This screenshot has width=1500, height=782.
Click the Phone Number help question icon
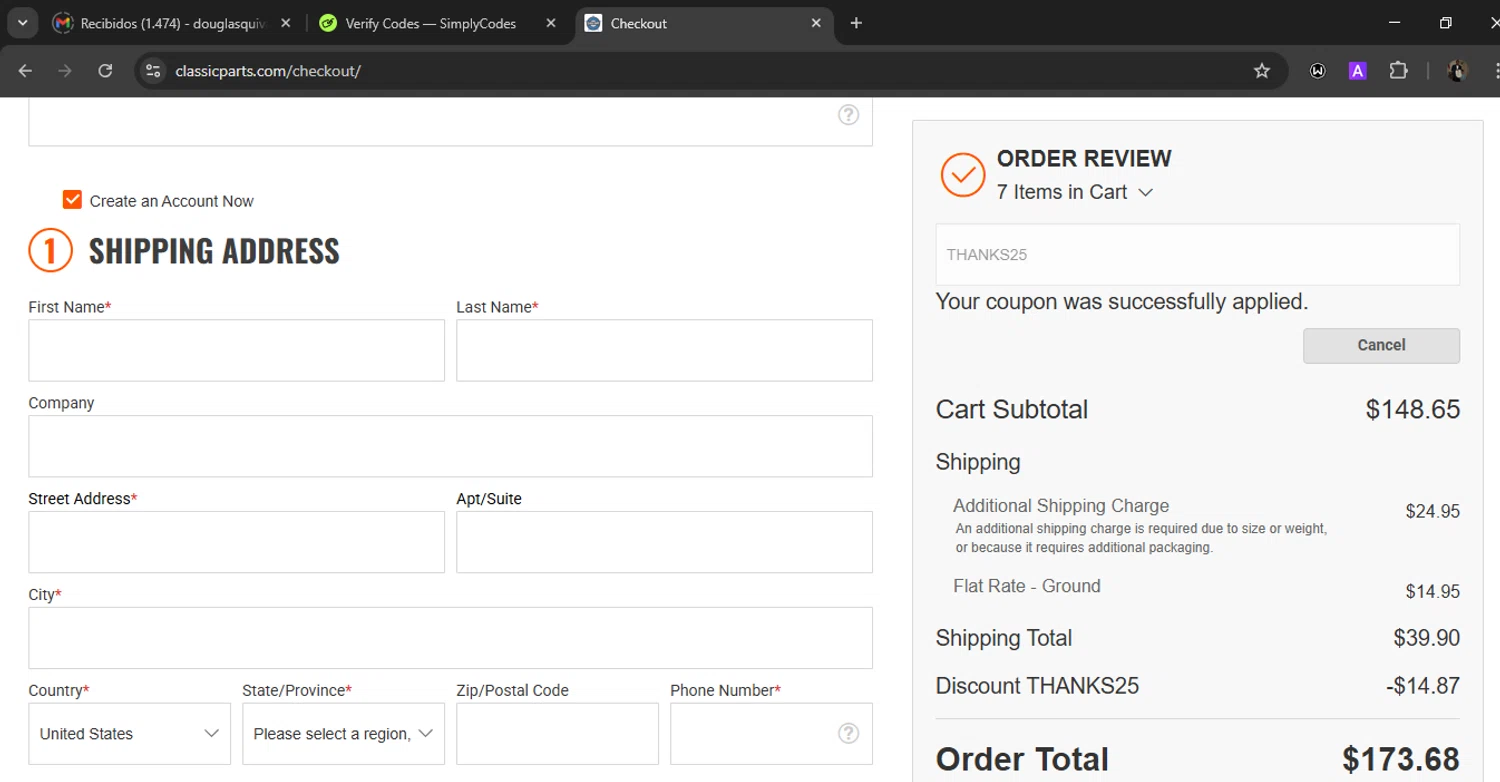click(x=848, y=734)
